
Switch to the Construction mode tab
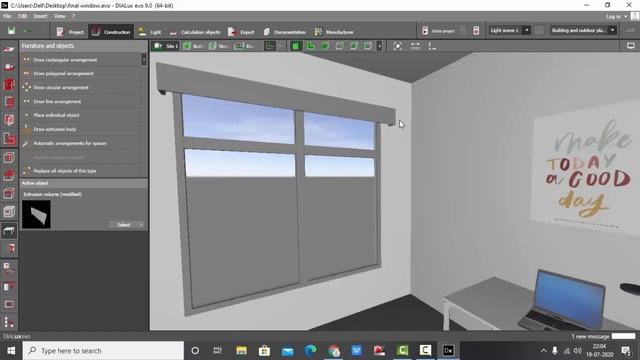tap(111, 32)
